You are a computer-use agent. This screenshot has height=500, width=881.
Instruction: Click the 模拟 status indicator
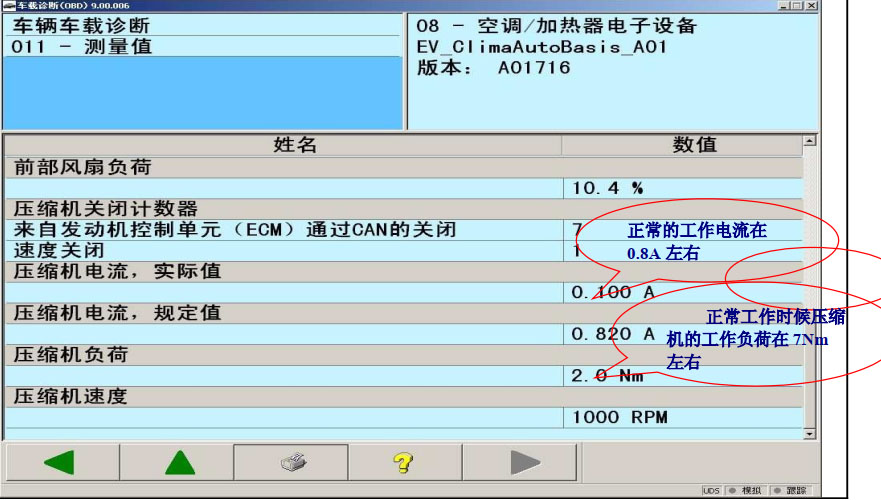746,490
